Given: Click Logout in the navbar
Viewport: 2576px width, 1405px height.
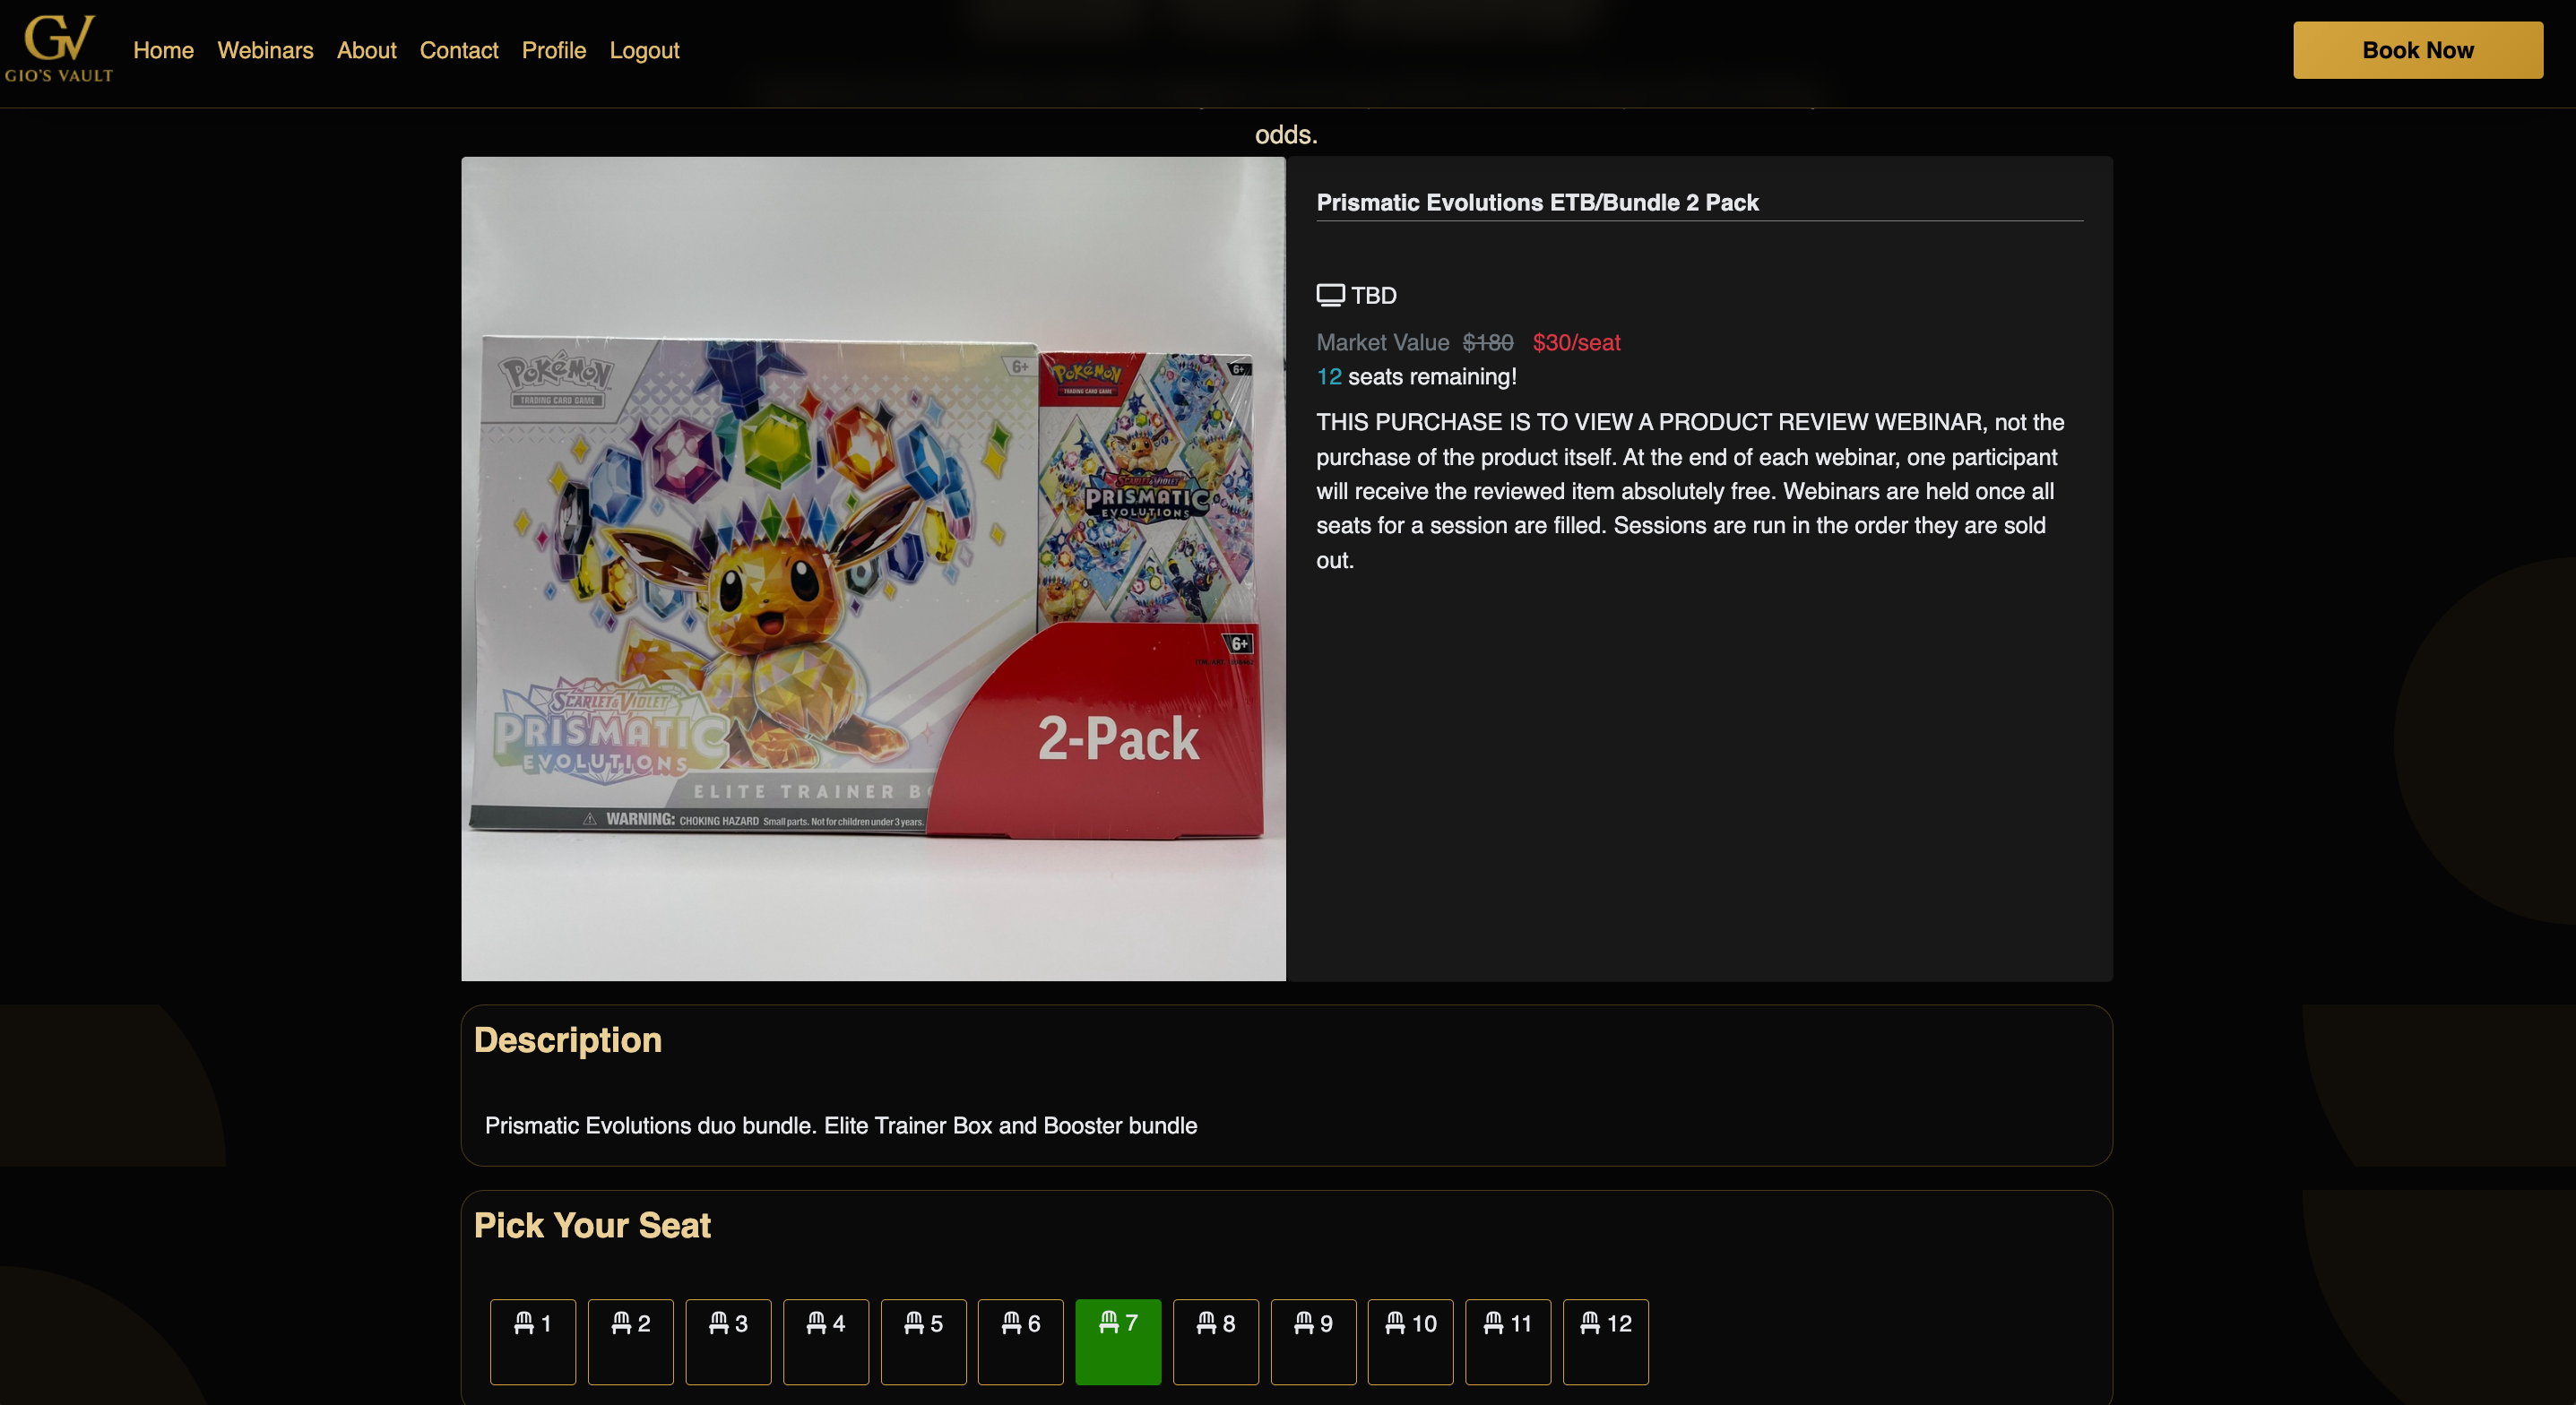Looking at the screenshot, I should [644, 50].
